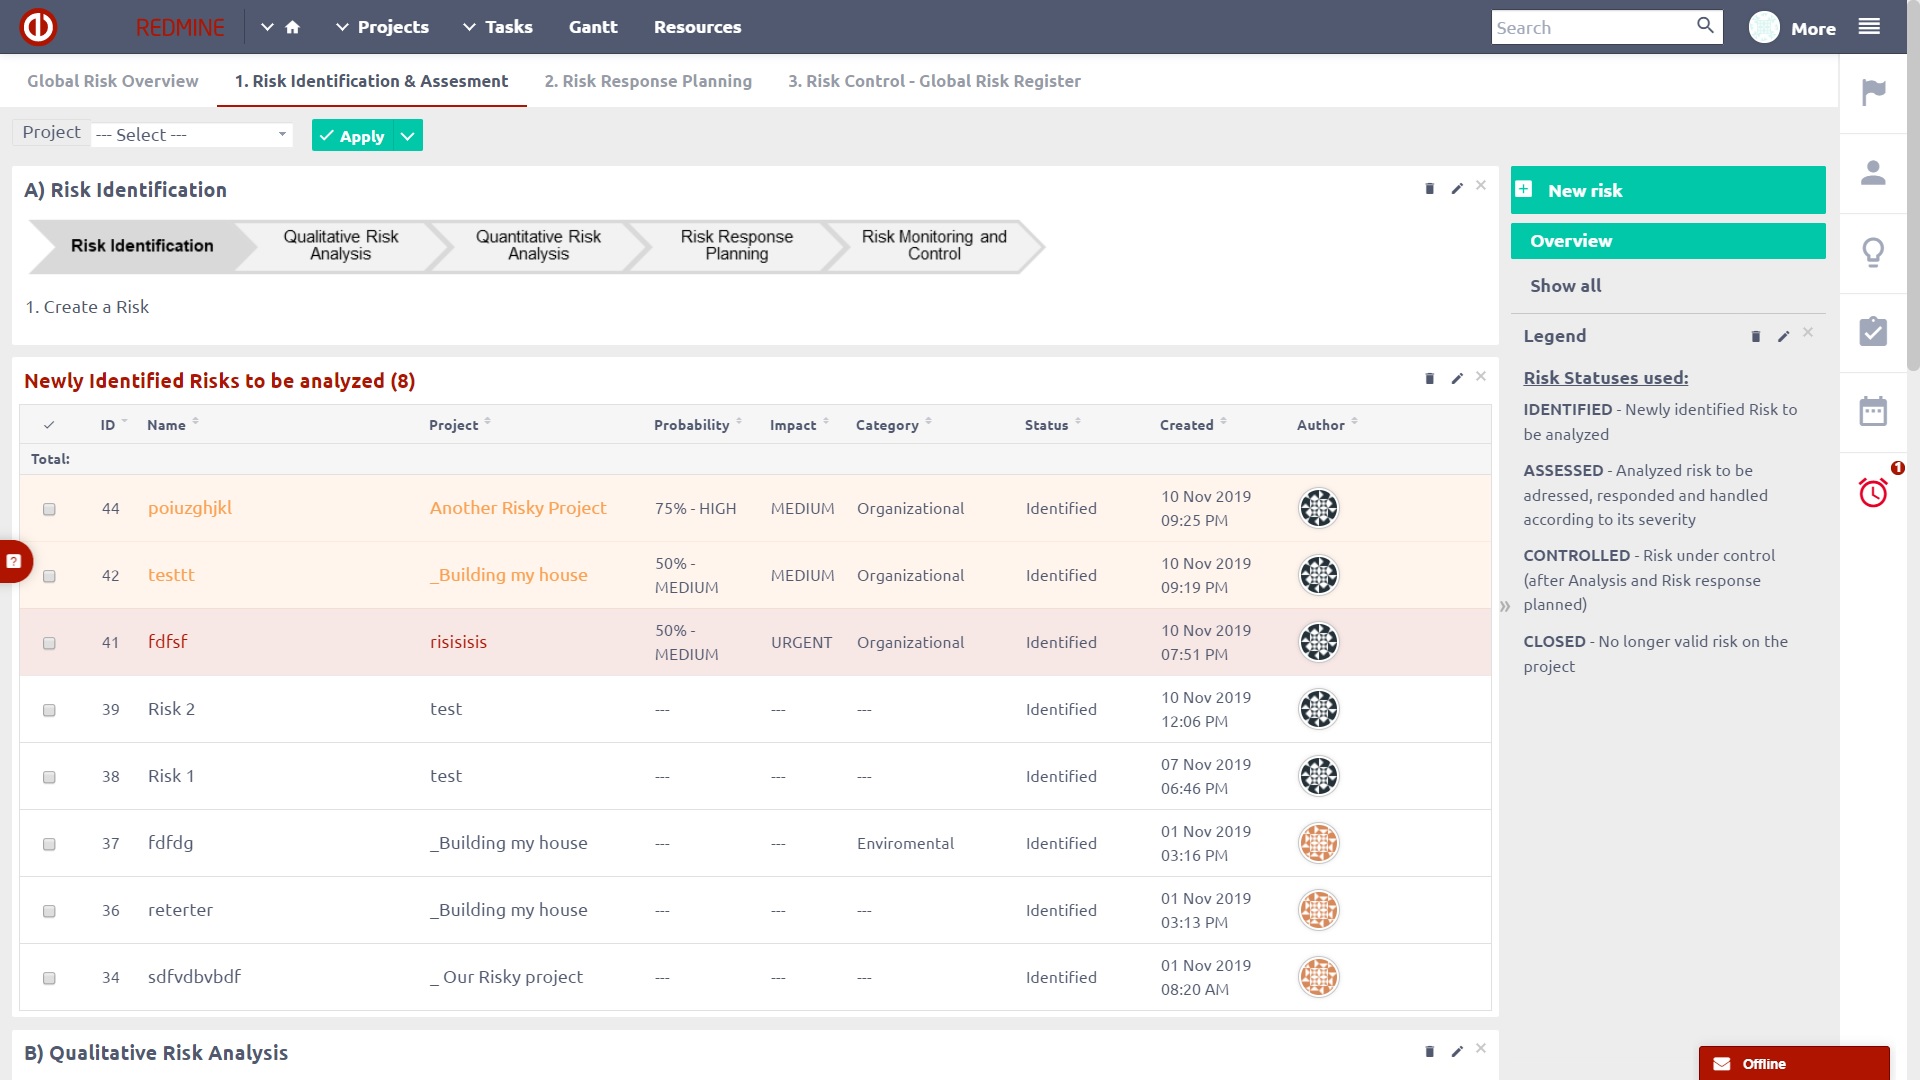Screen dimensions: 1920x1080
Task: Switch to Global Risk Overview tab
Action: (112, 81)
